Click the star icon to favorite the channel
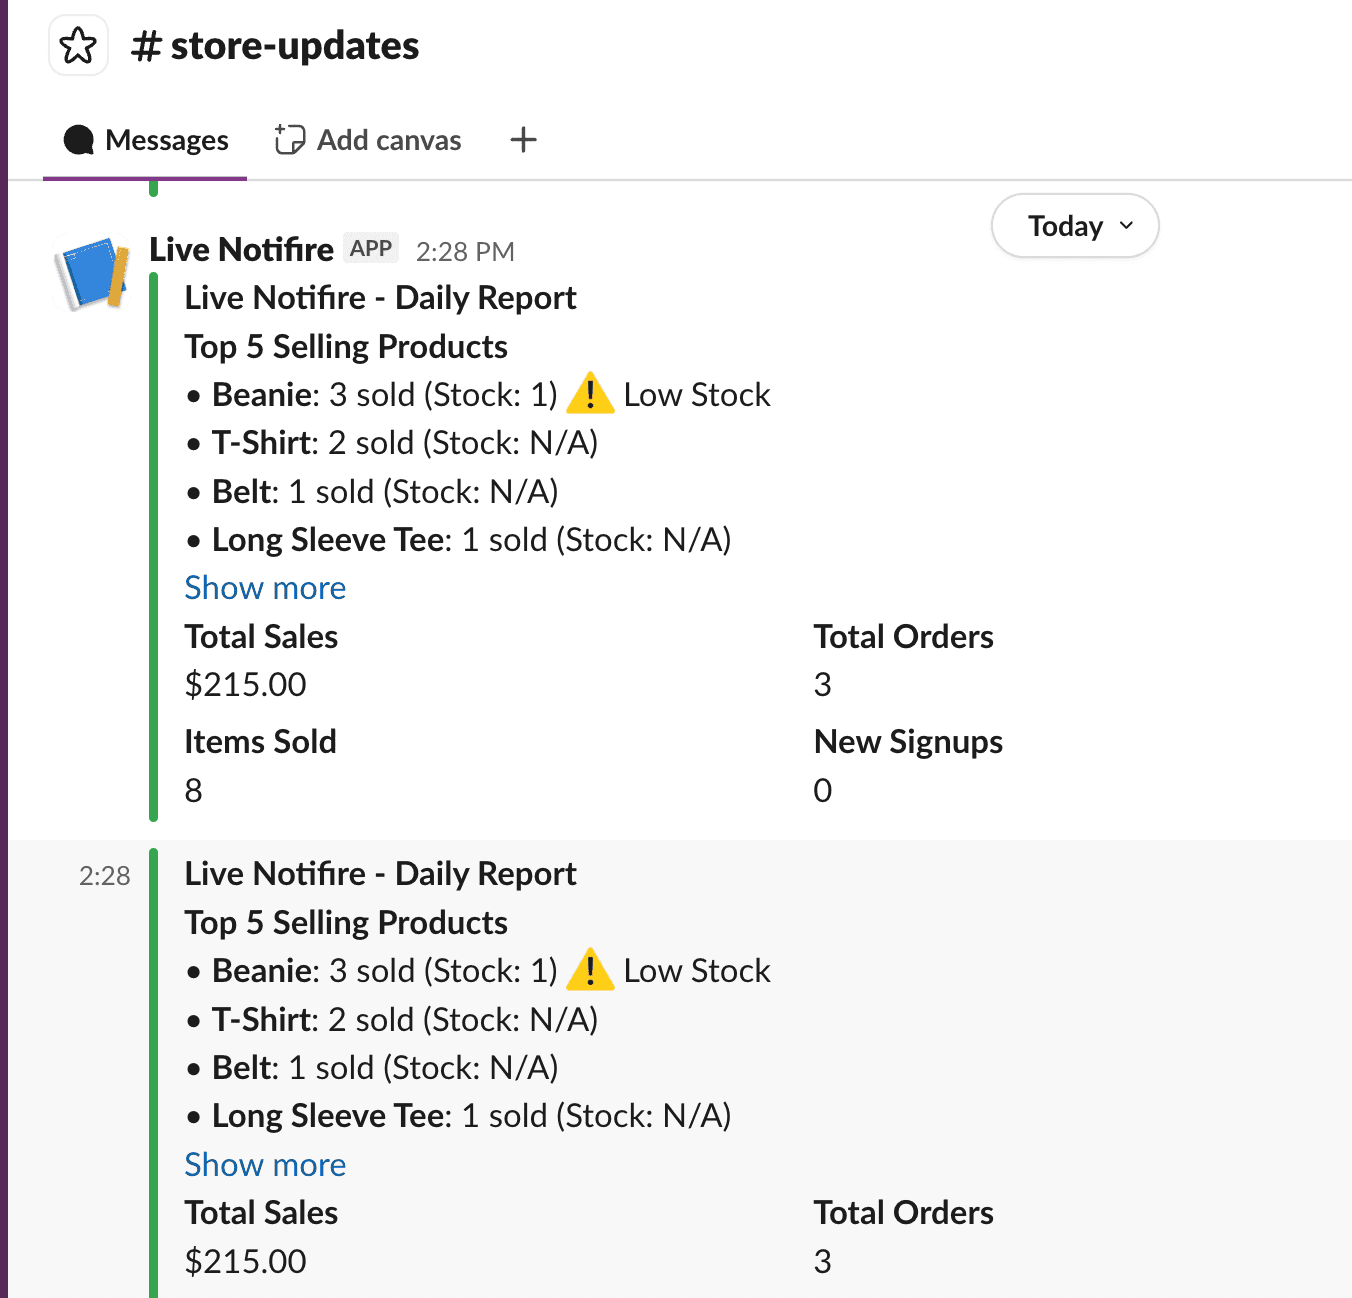This screenshot has height=1298, width=1352. point(78,44)
